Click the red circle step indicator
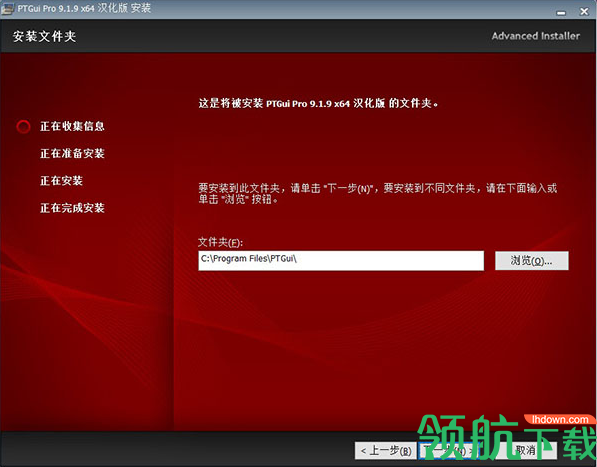The width and height of the screenshot is (597, 467). point(23,127)
